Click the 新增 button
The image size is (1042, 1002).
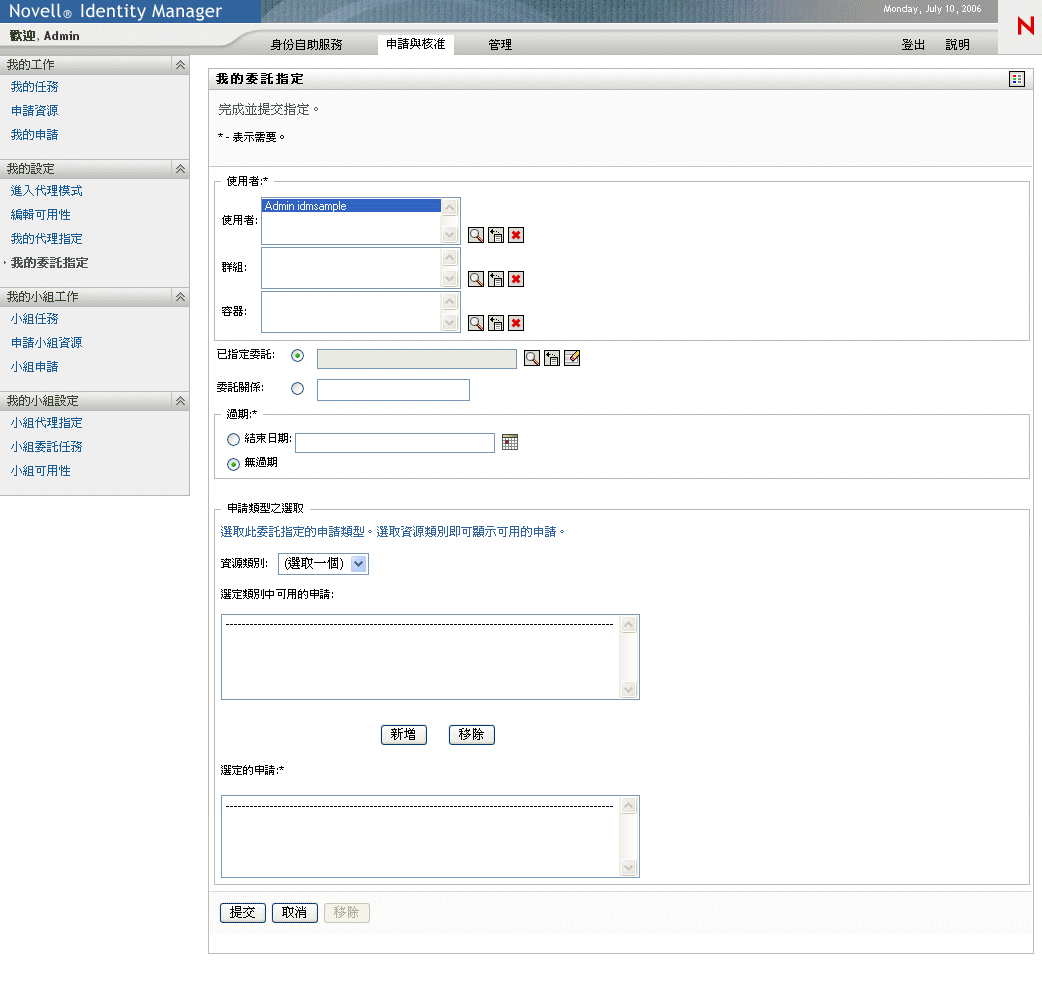click(403, 734)
